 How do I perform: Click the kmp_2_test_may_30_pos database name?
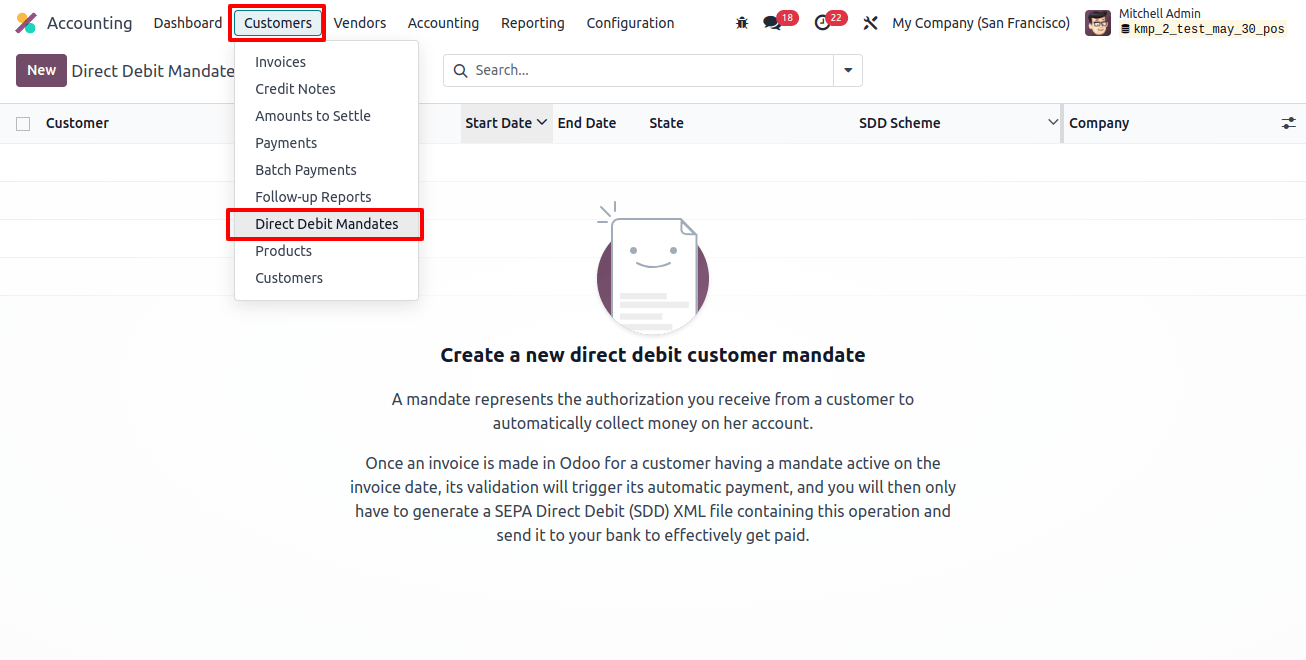pyautogui.click(x=1209, y=30)
